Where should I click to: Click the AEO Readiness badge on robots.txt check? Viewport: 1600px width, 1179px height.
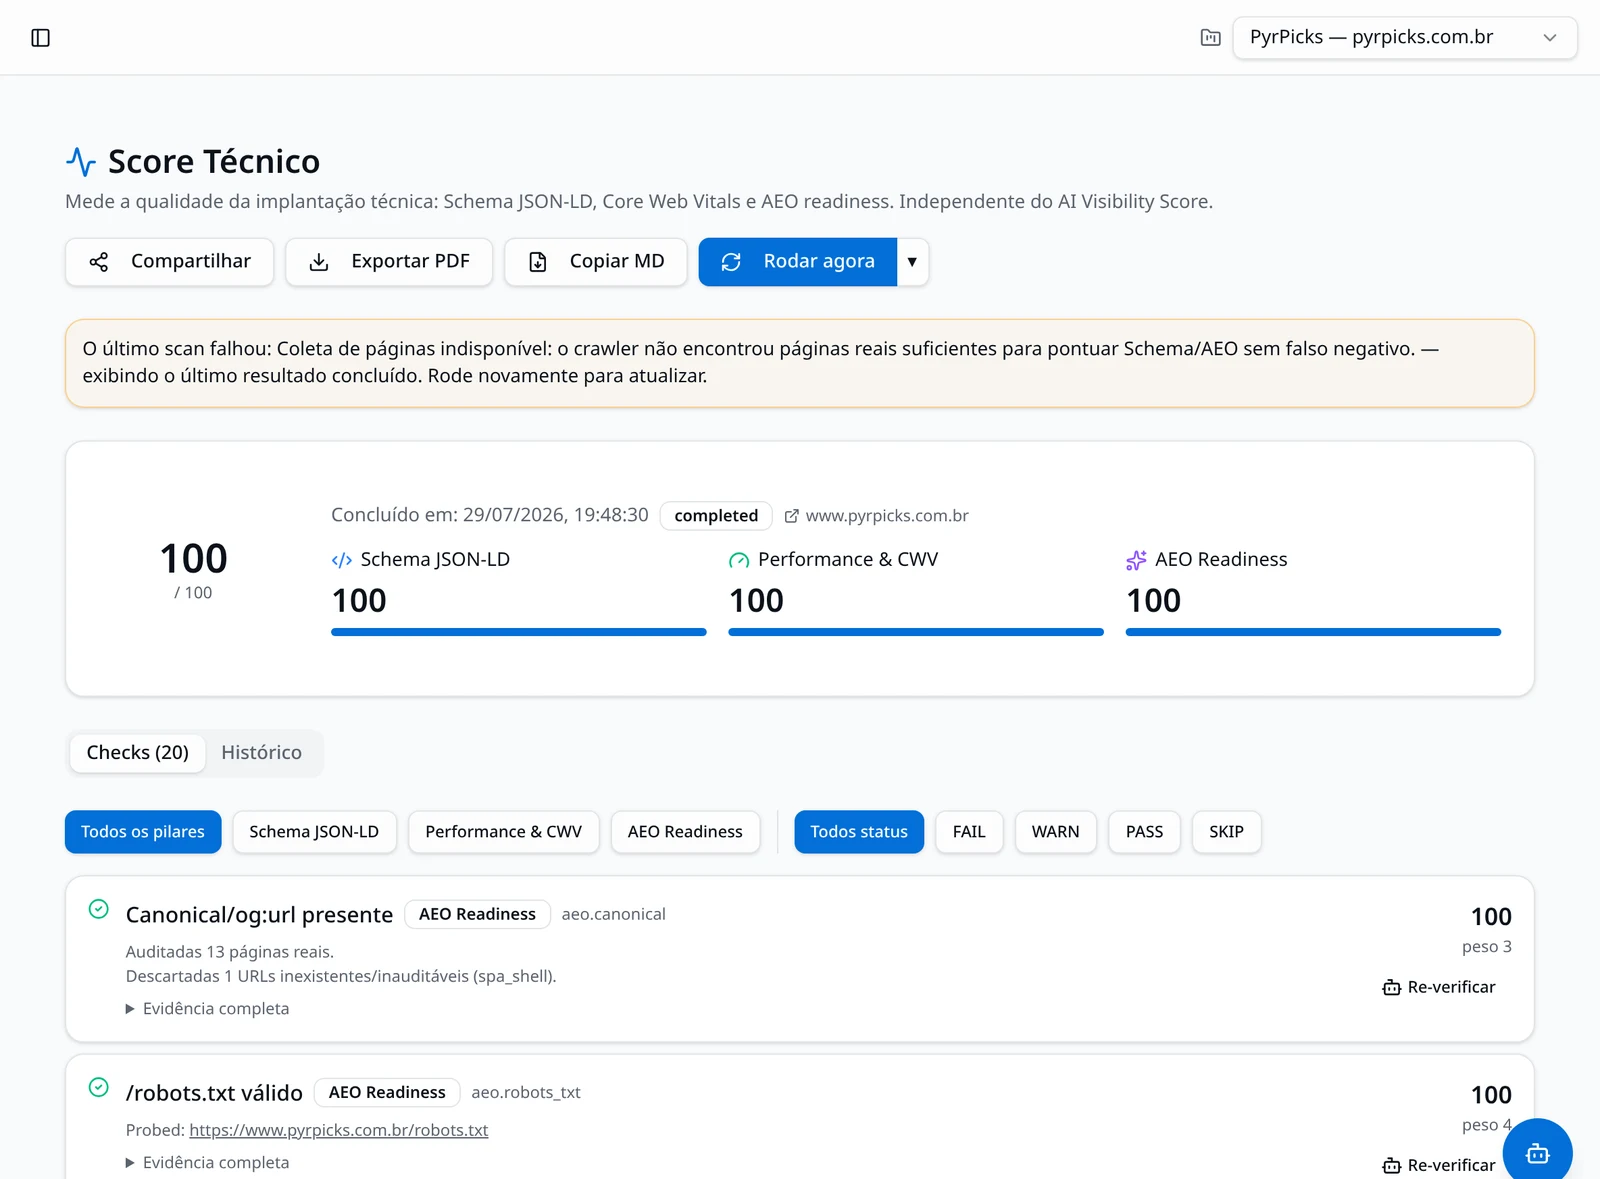387,1092
